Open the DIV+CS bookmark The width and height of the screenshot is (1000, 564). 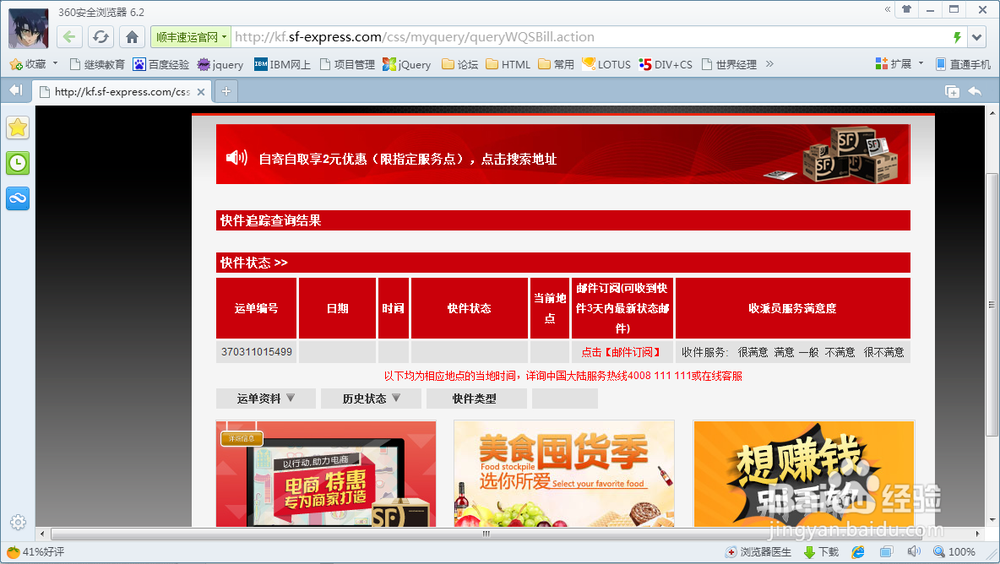tap(666, 64)
